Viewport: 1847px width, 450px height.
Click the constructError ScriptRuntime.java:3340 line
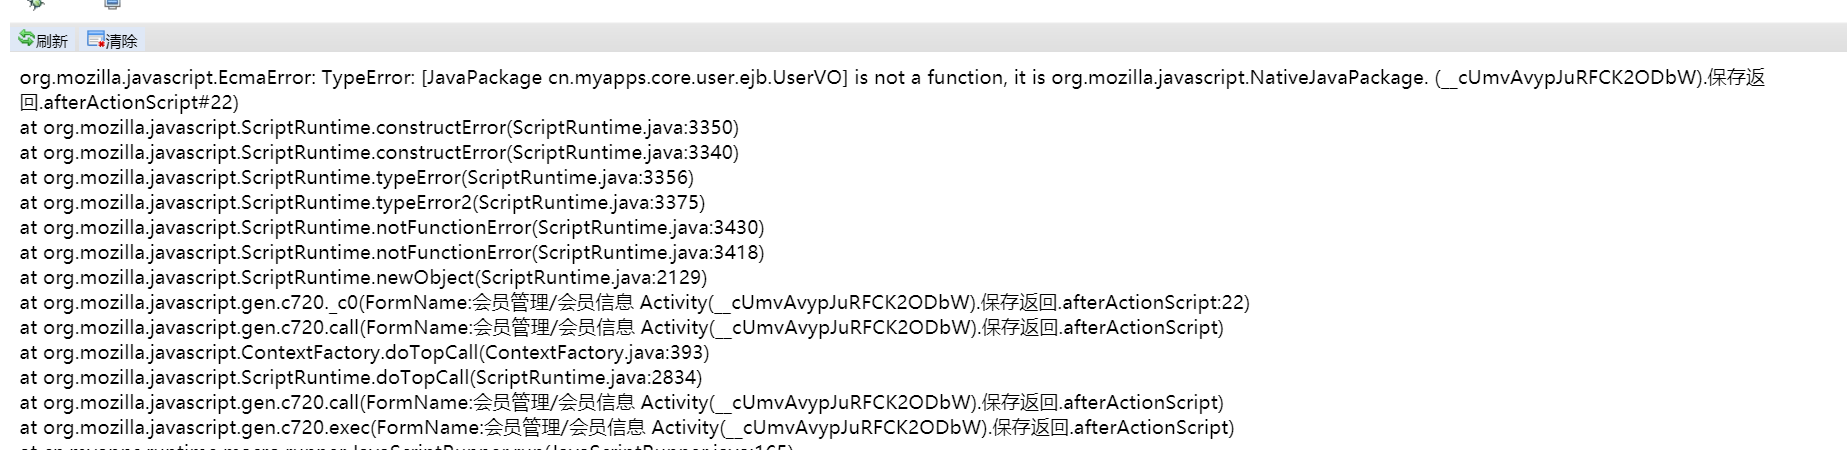(379, 152)
